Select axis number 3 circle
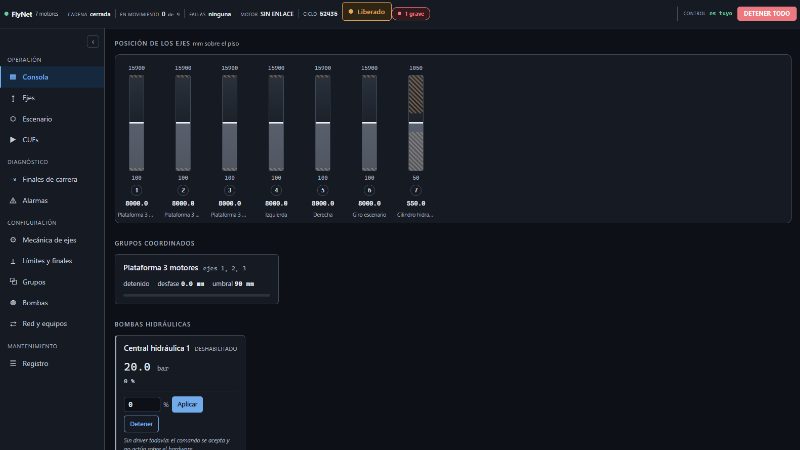 coord(230,190)
